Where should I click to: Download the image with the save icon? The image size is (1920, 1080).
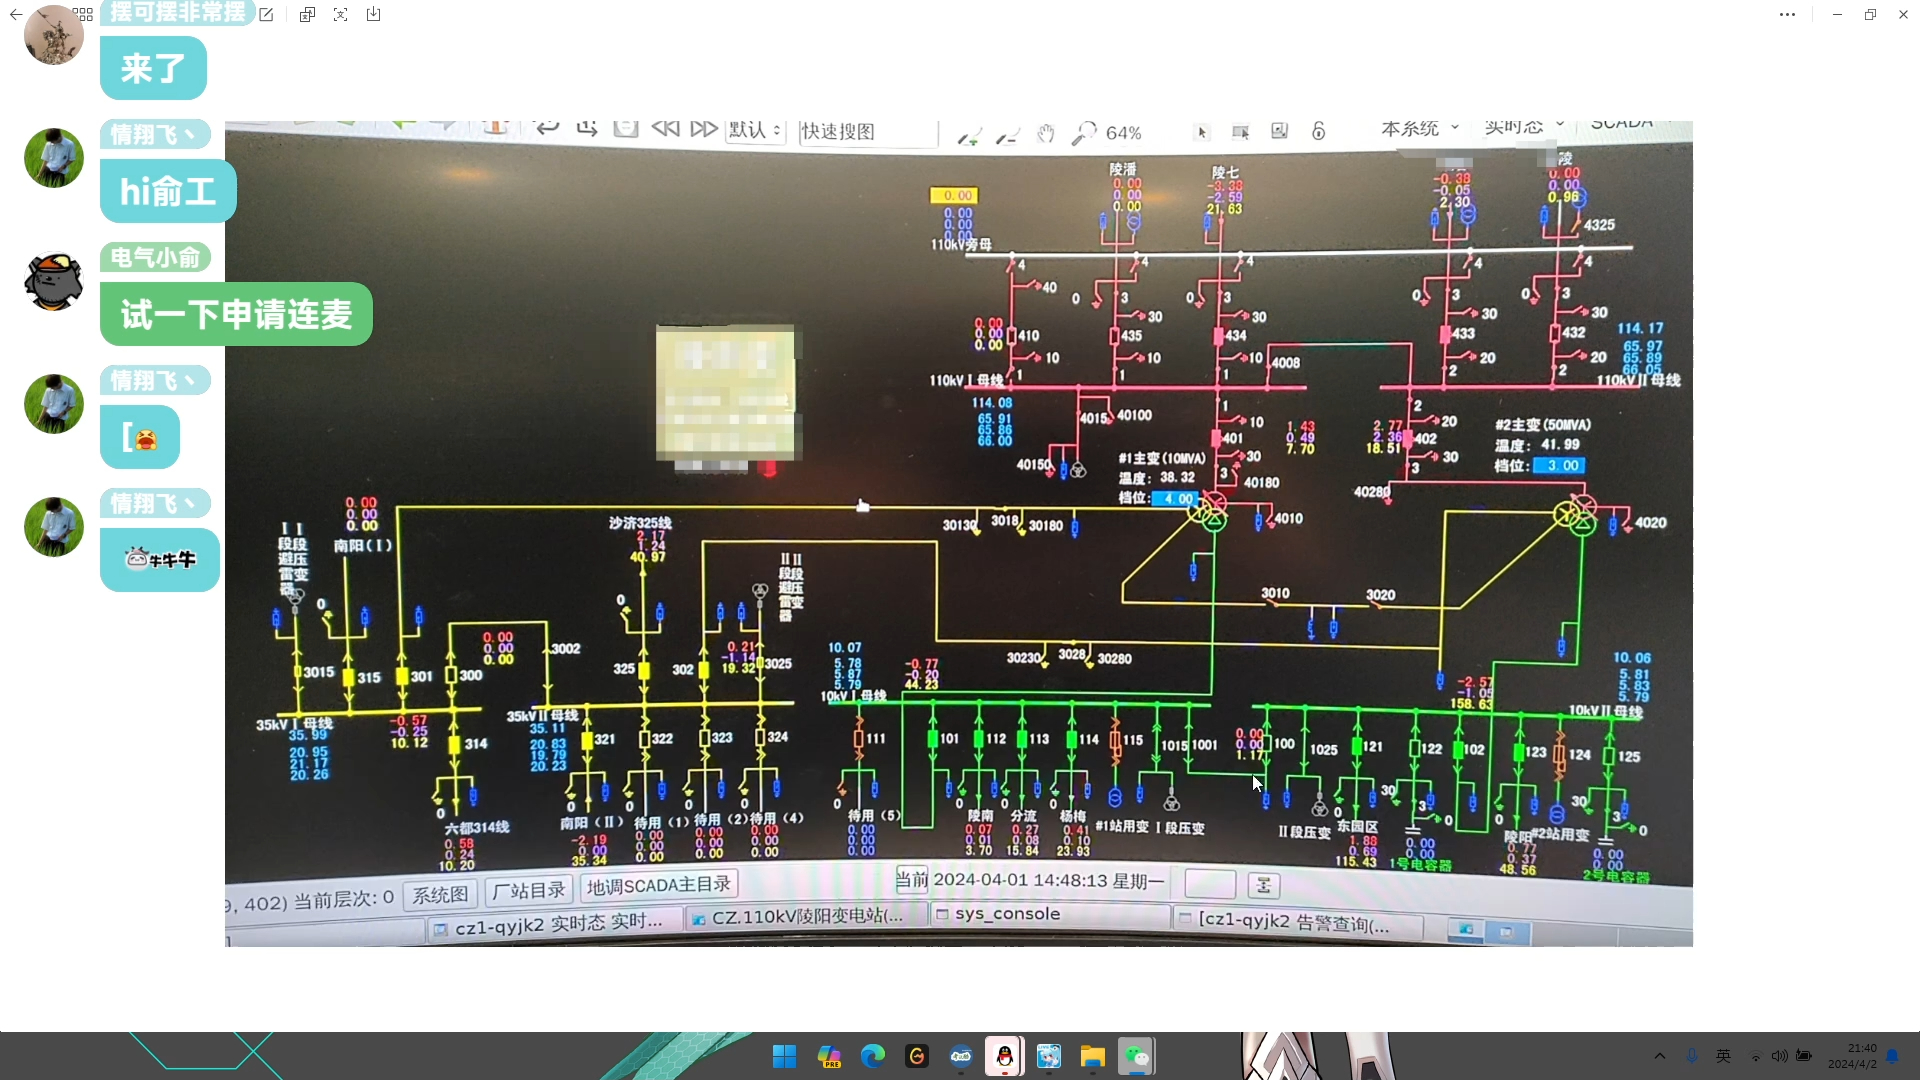(x=373, y=15)
